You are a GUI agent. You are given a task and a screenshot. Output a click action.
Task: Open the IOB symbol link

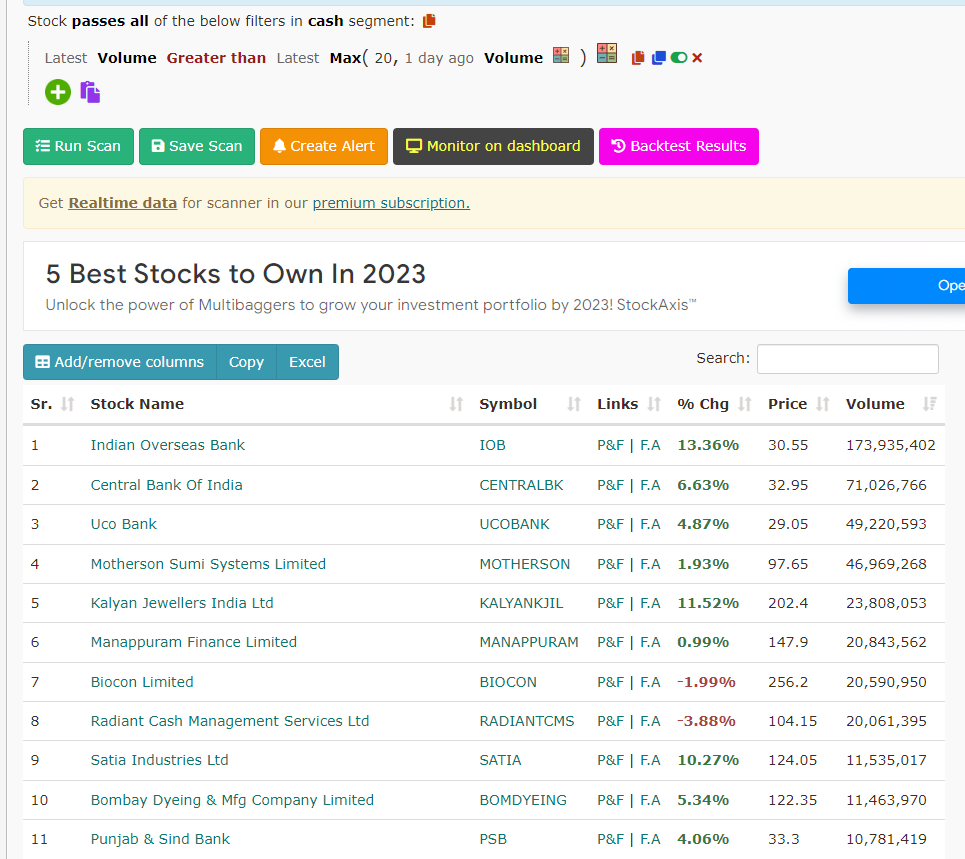(492, 445)
